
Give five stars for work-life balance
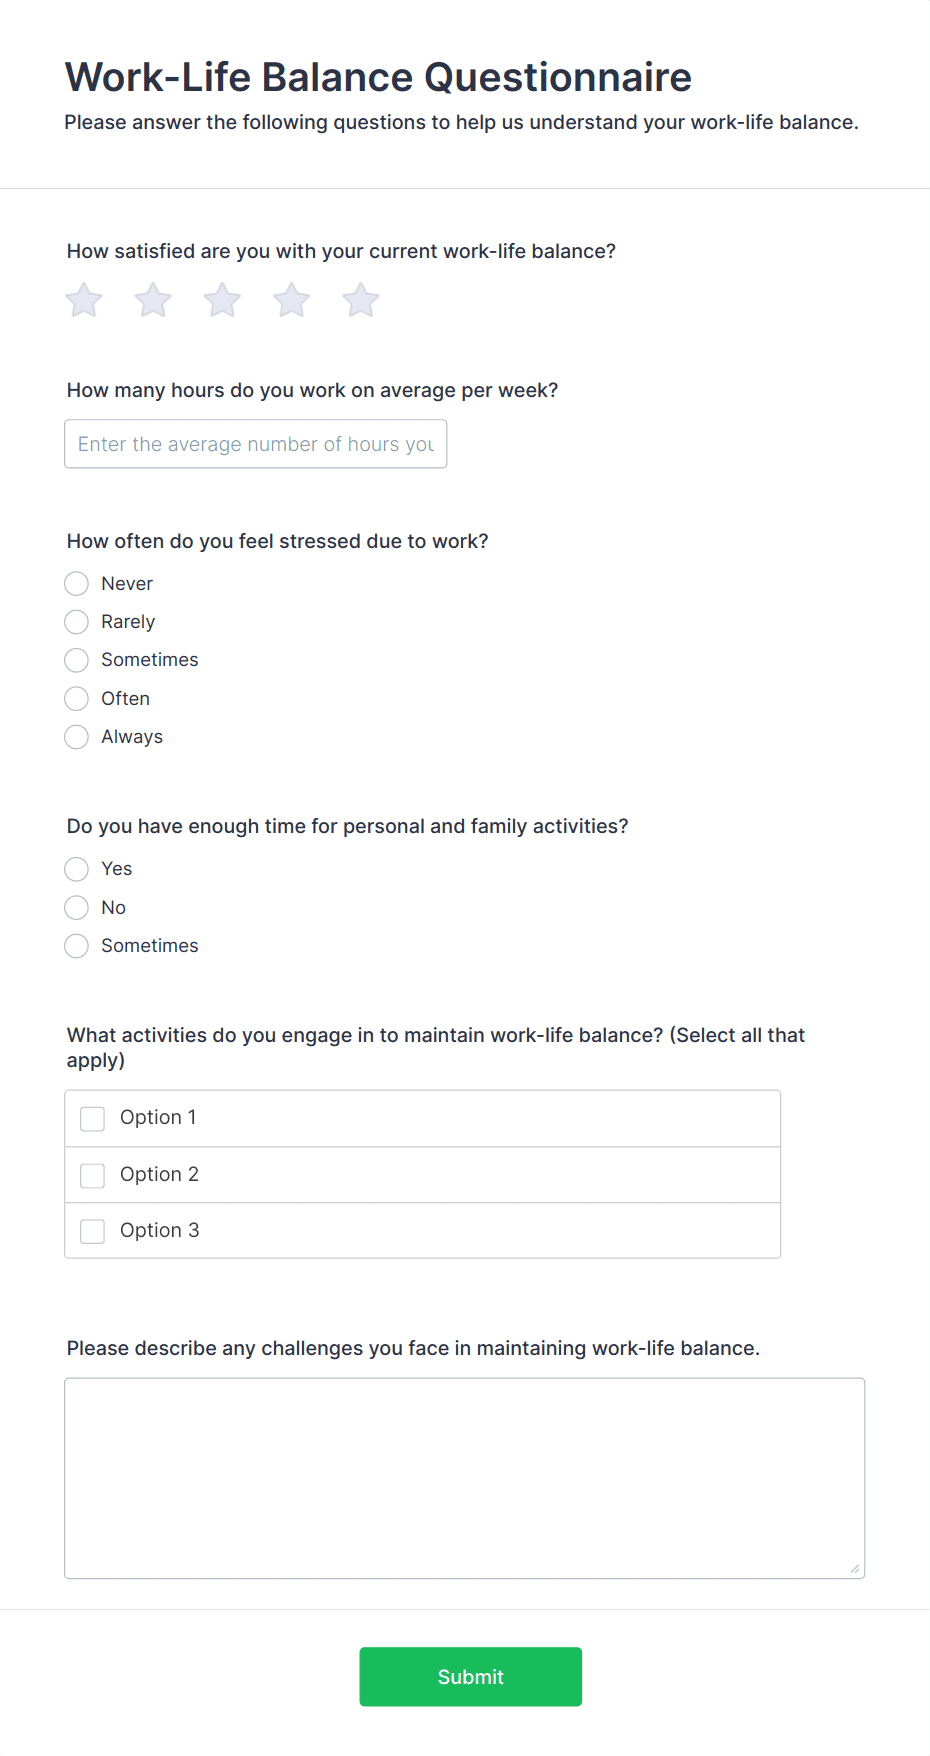coord(361,300)
